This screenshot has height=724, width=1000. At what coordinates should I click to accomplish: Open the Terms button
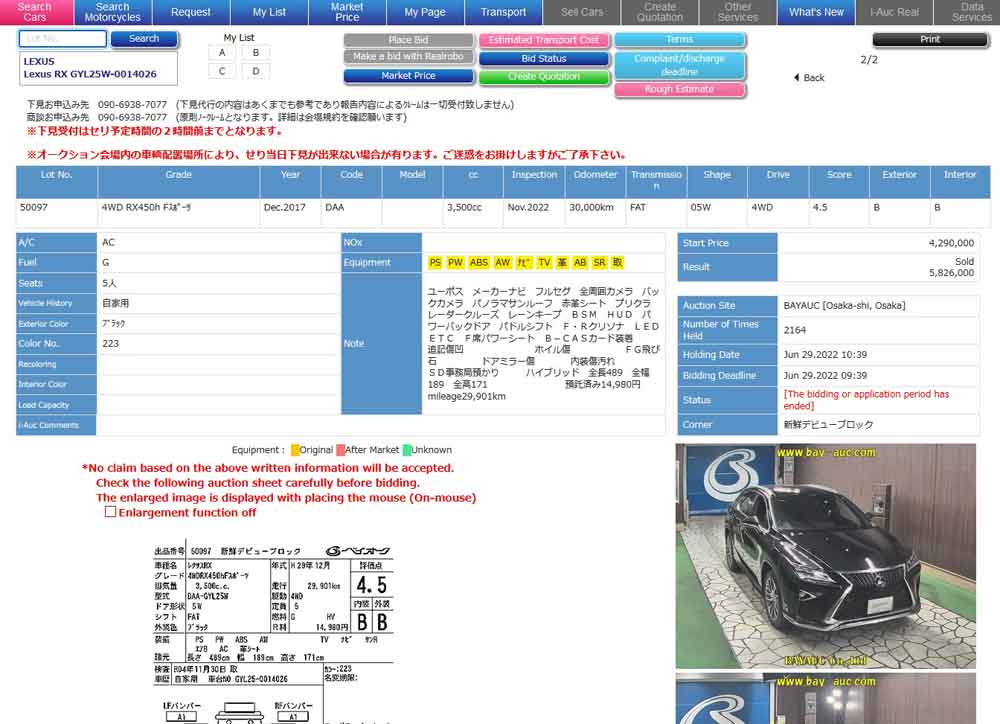(680, 40)
